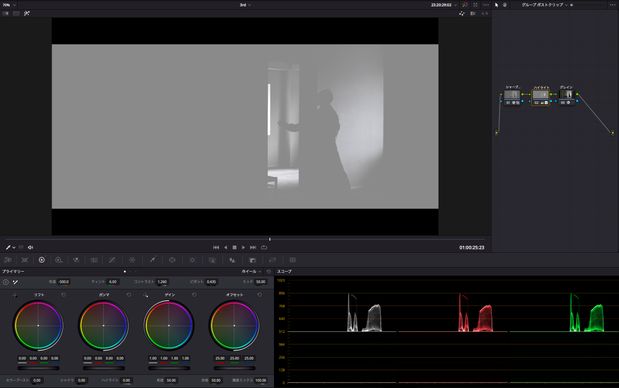Open the ホイール mode dropdown
Screen dimensions: 619x388
coord(251,272)
